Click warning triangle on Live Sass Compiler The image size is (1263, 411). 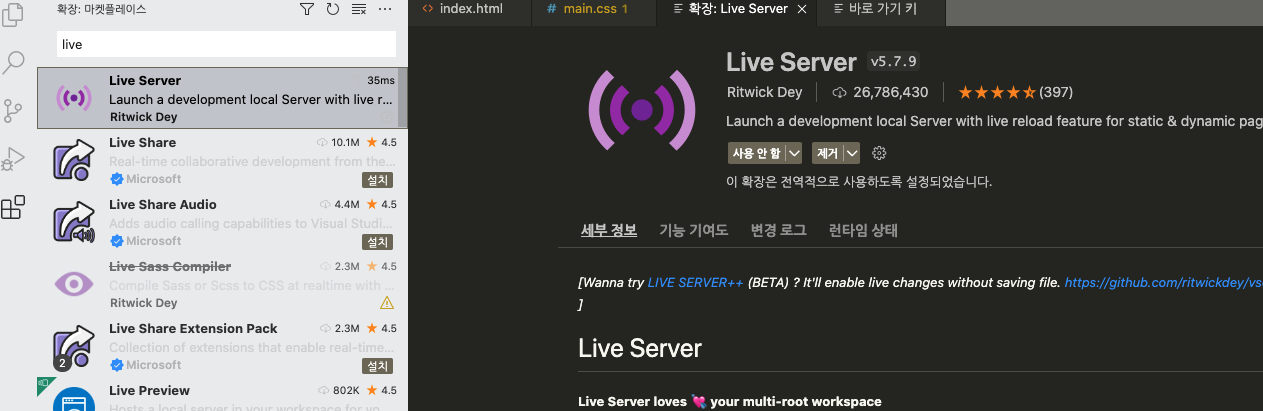point(387,303)
